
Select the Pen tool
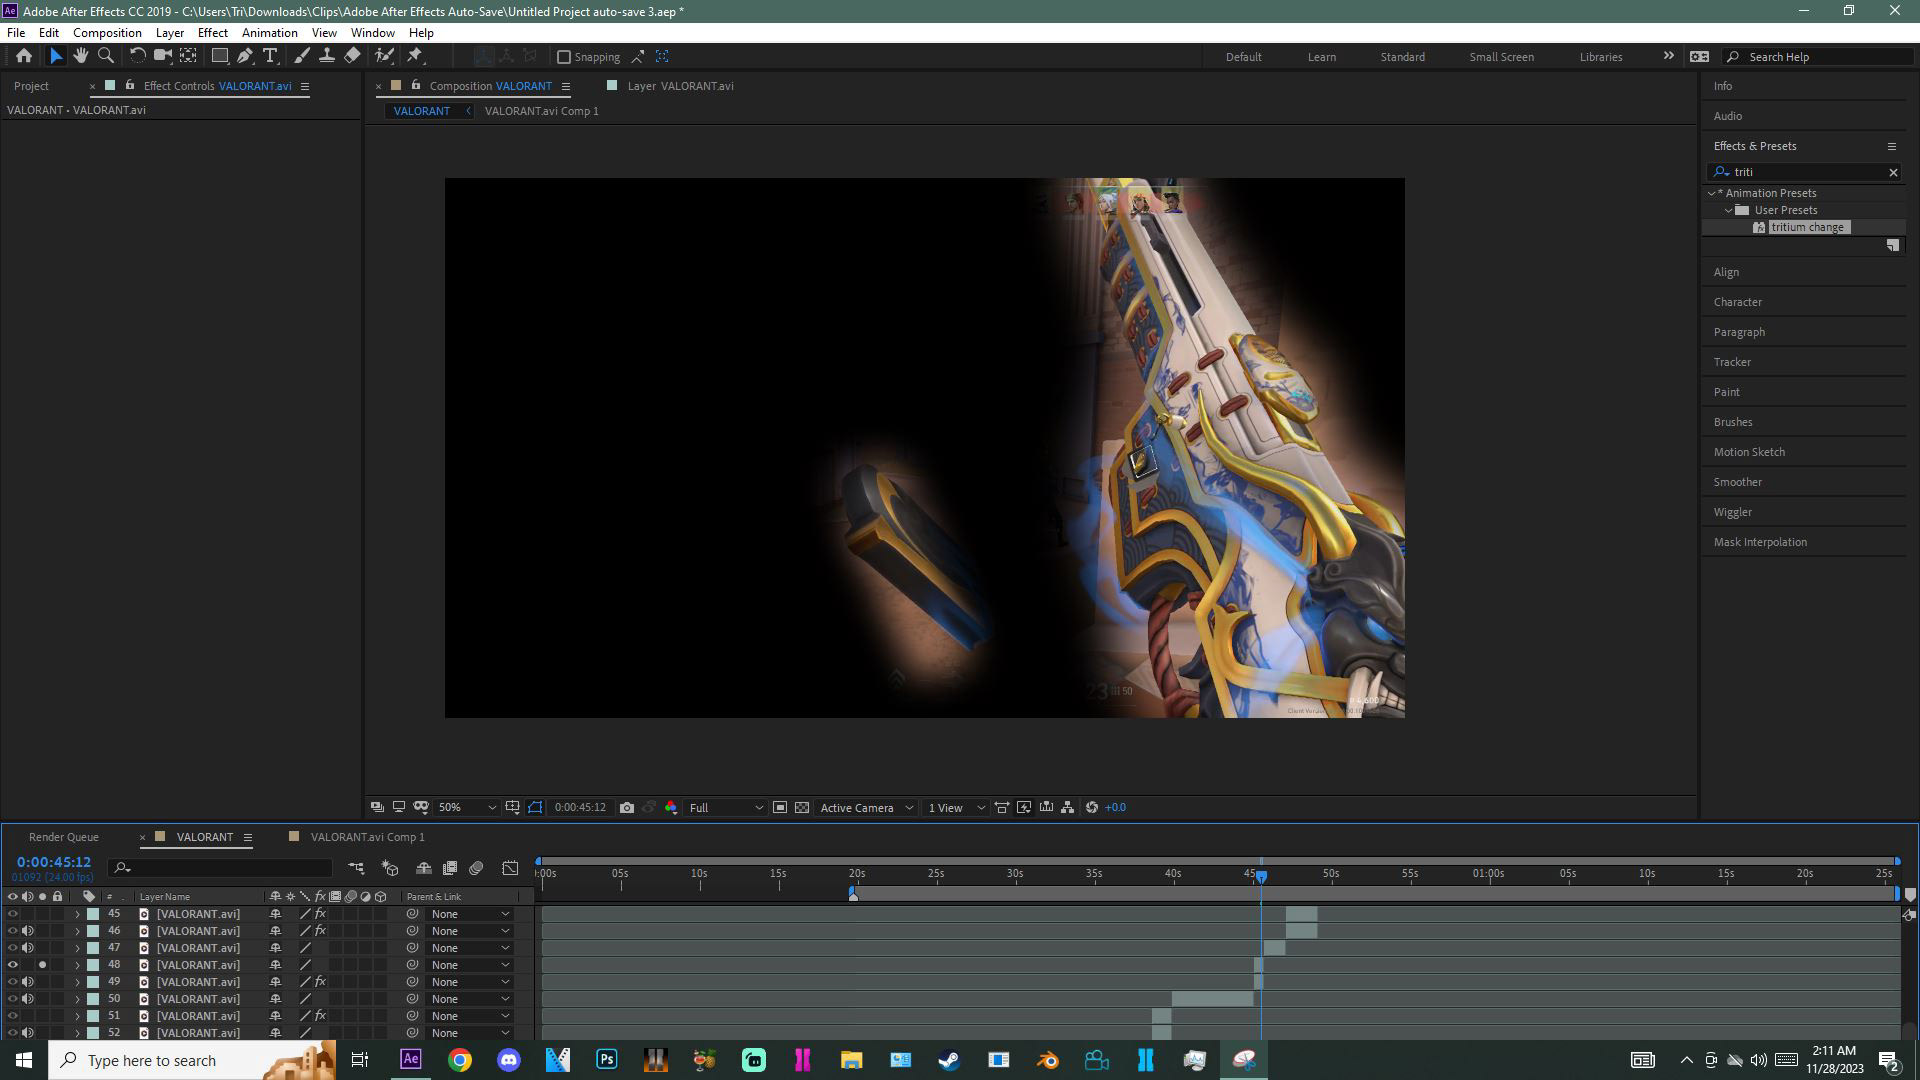(245, 56)
